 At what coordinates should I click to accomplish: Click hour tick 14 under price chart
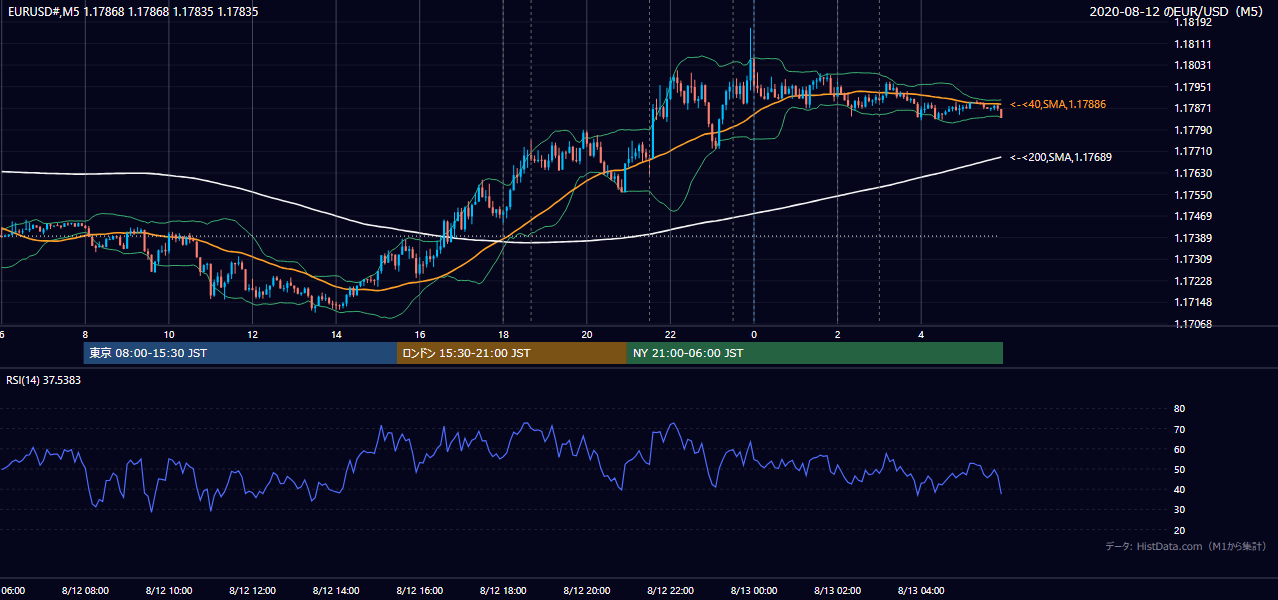336,335
